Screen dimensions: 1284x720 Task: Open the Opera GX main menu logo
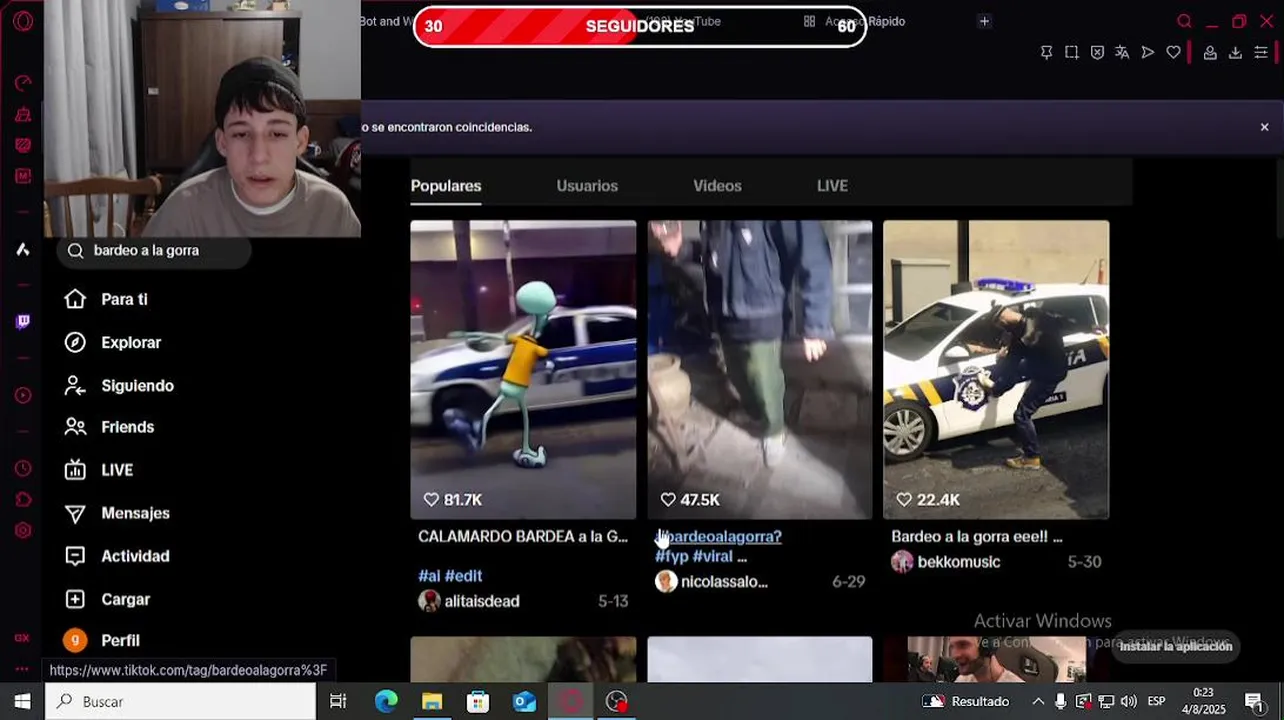(23, 21)
